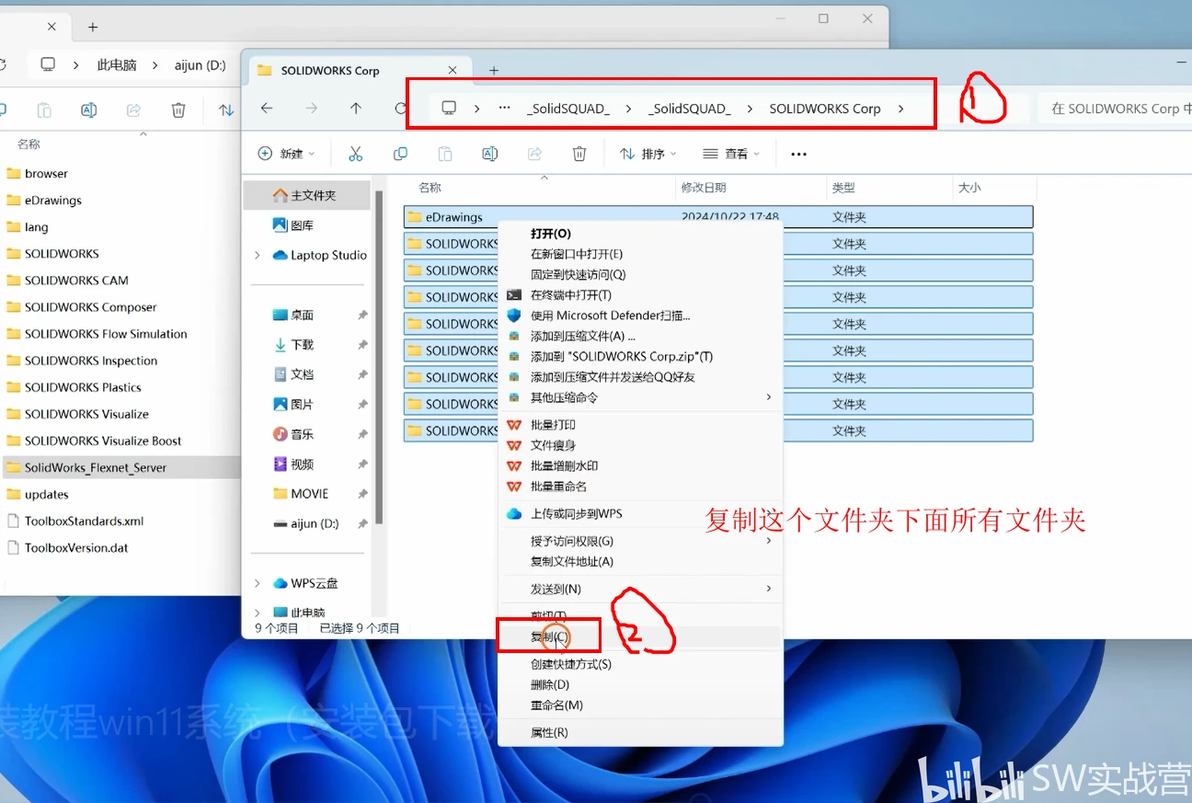Click Share icon in SOLIDWORKS Corp toolbar
The width and height of the screenshot is (1192, 803).
[x=534, y=154]
